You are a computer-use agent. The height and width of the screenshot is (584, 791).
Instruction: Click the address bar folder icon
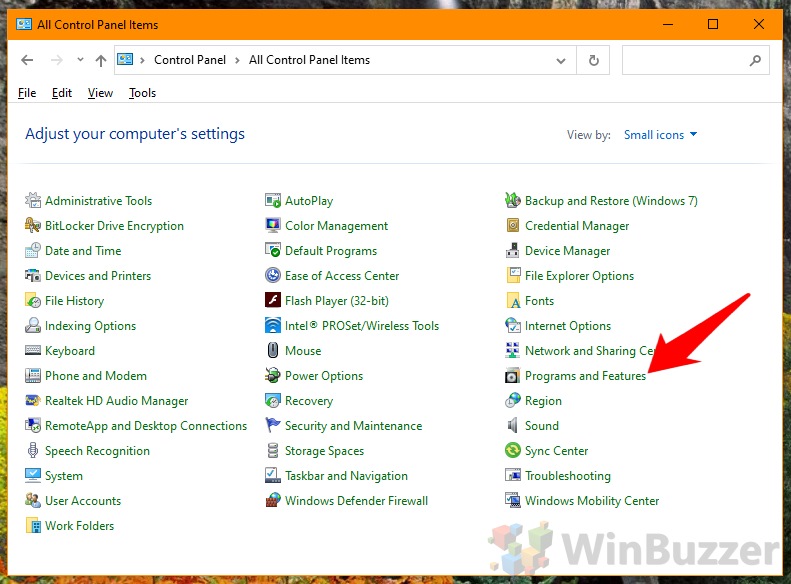point(125,60)
